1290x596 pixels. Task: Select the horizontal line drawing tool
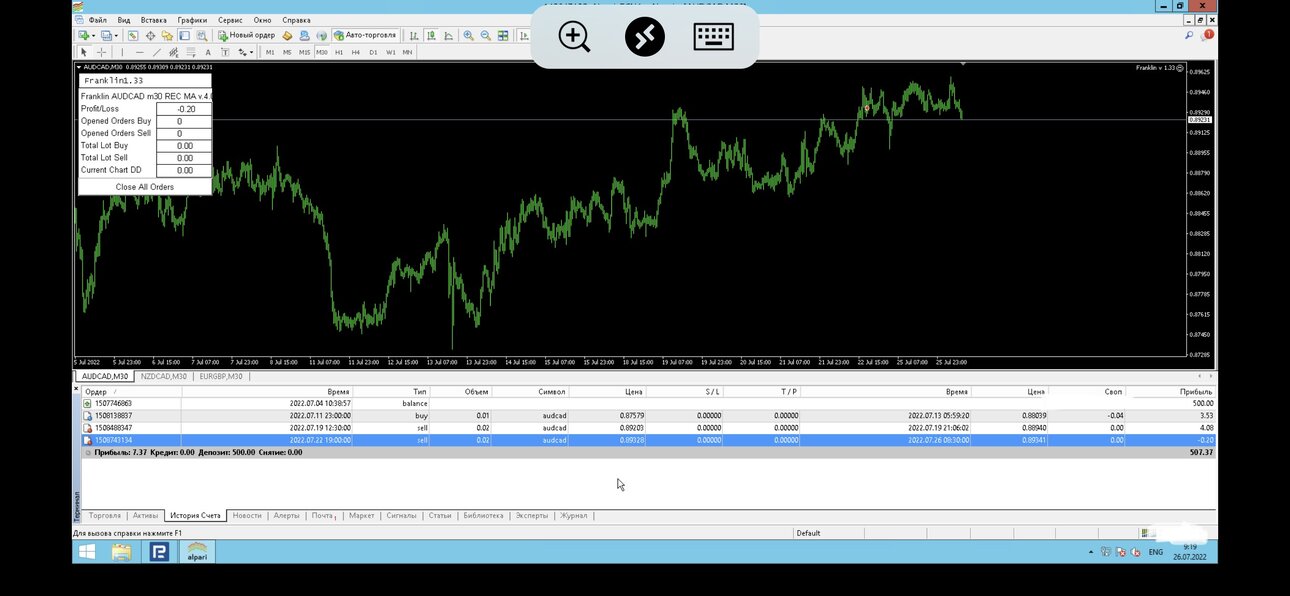click(x=140, y=52)
